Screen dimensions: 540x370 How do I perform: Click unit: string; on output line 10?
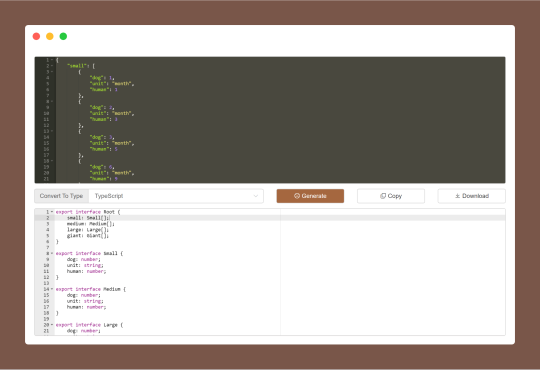point(85,265)
